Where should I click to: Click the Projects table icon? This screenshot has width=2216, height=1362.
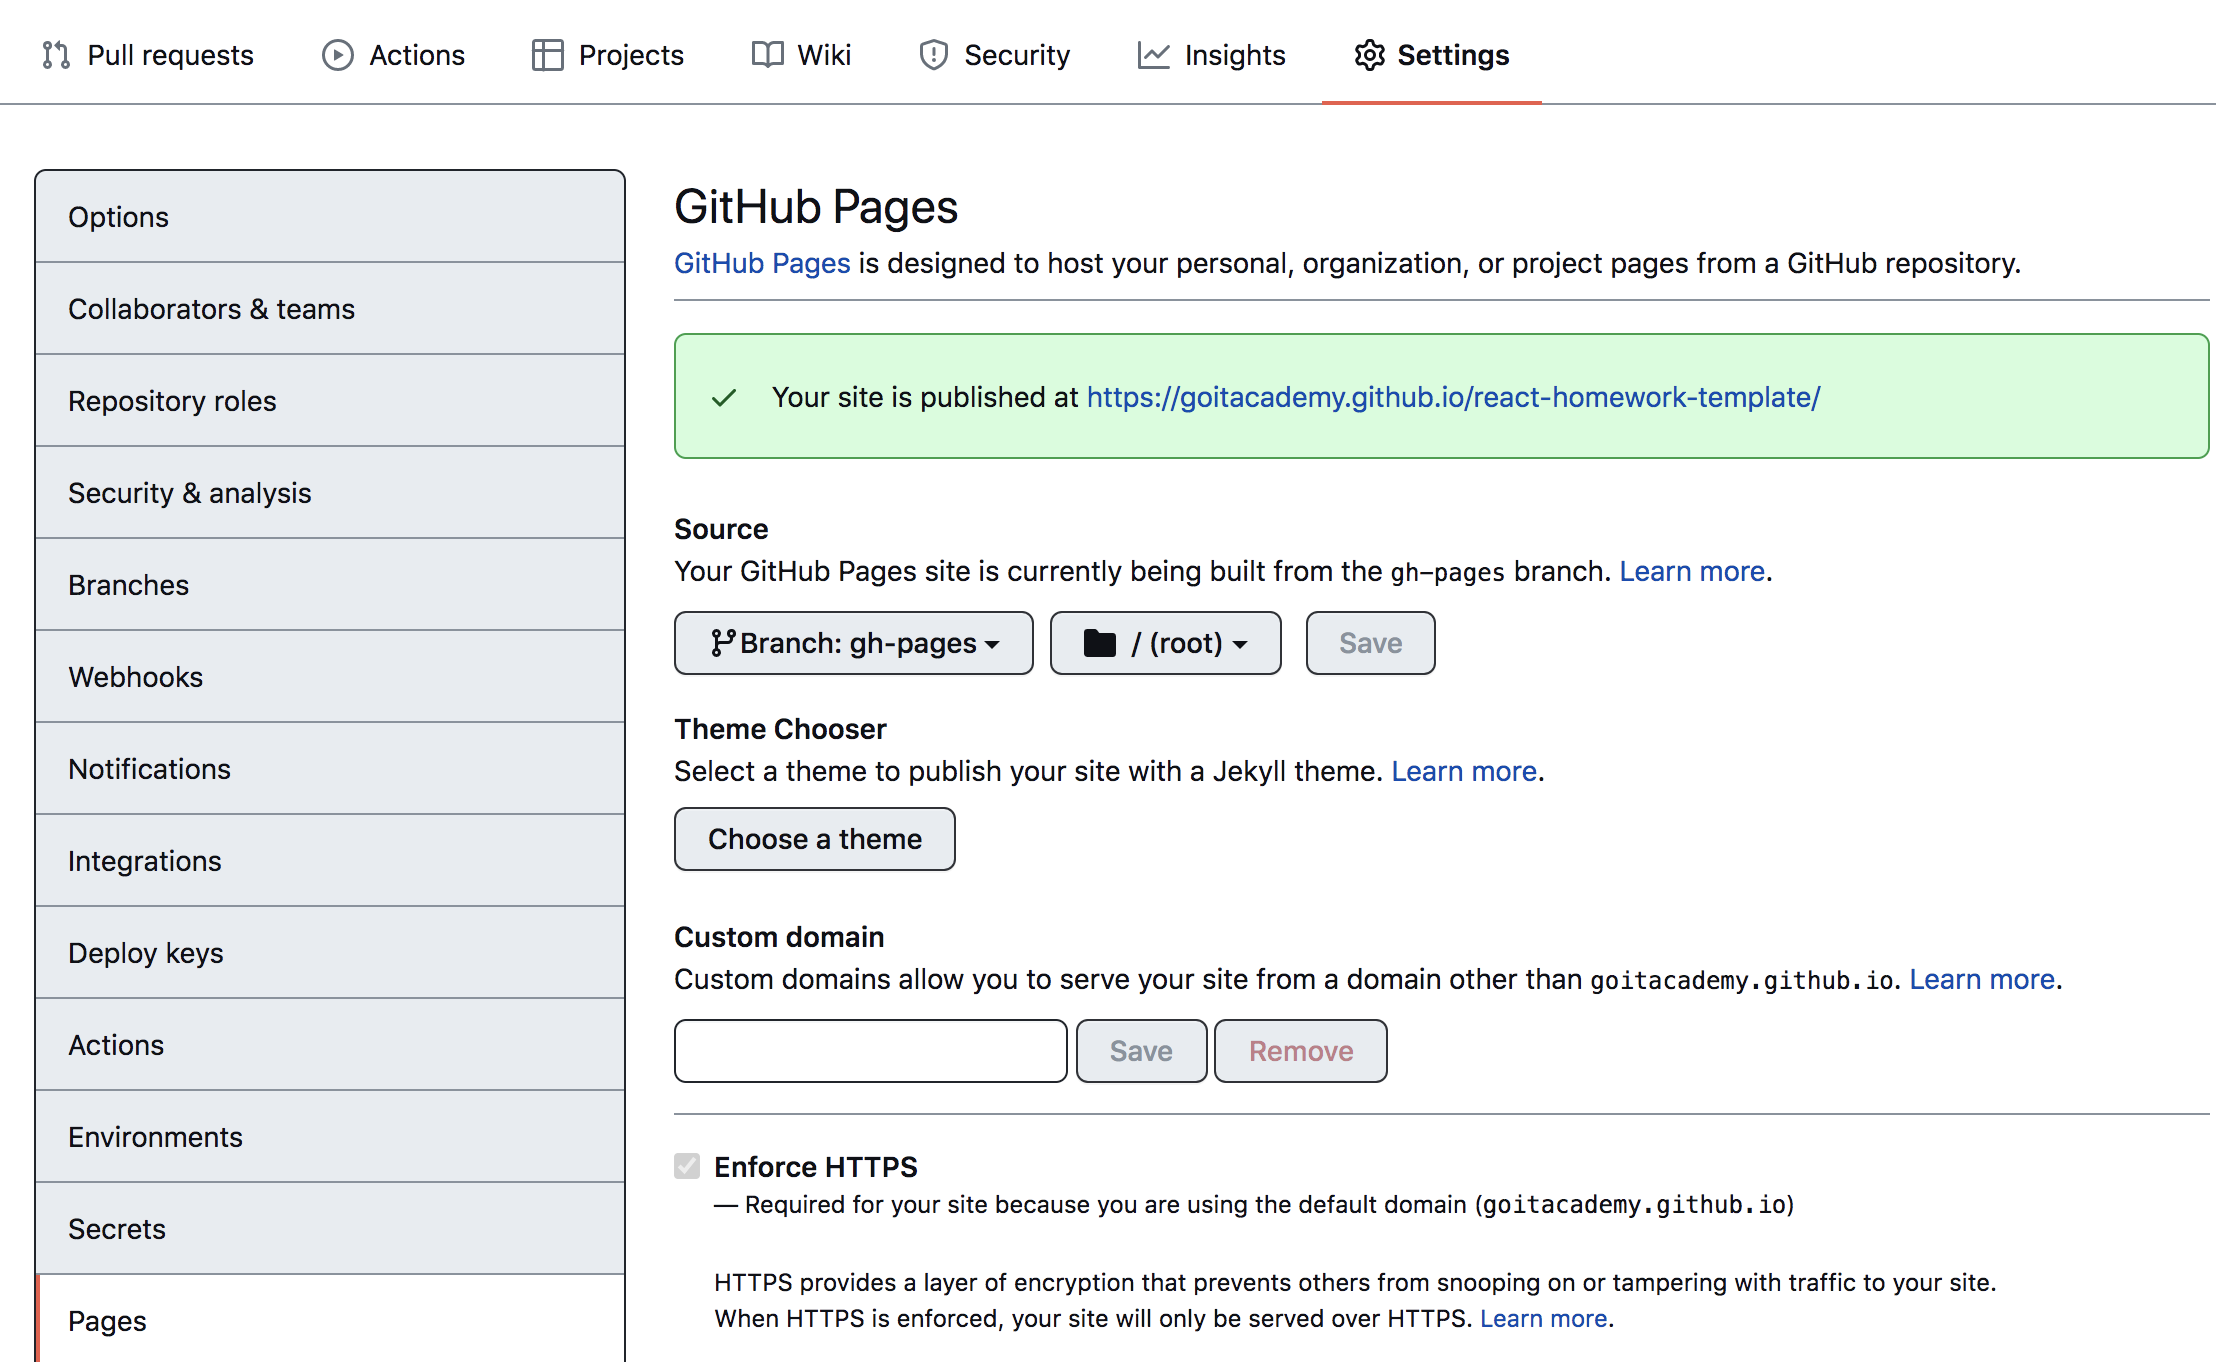(547, 55)
